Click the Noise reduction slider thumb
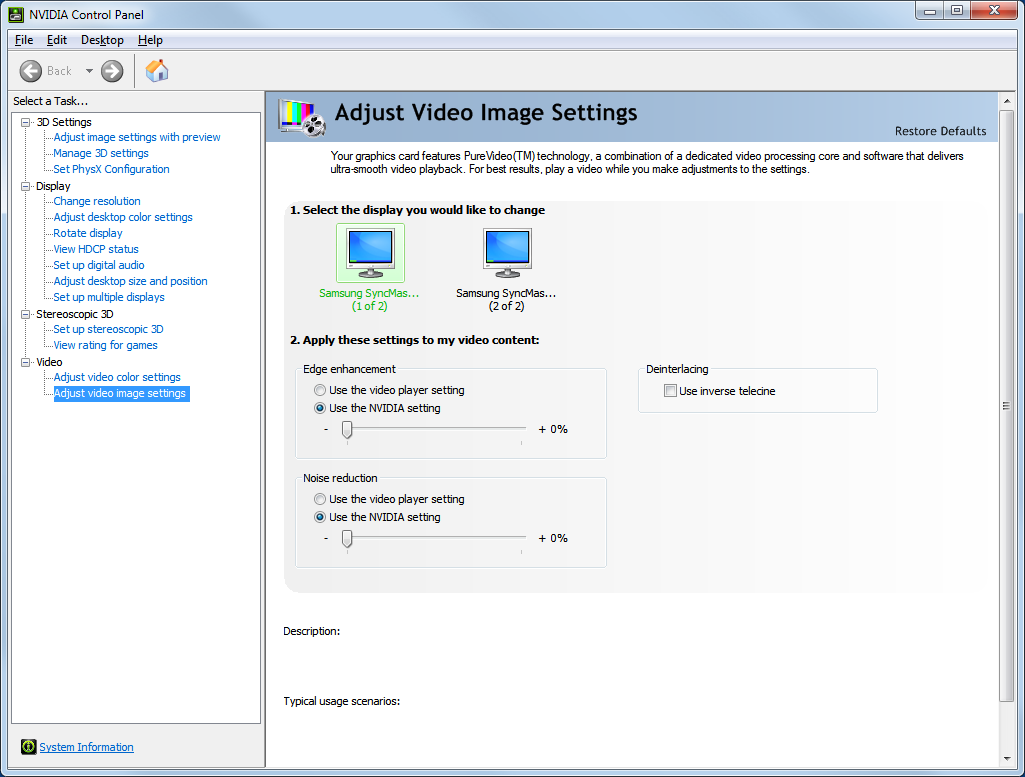The height and width of the screenshot is (777, 1025). tap(347, 538)
